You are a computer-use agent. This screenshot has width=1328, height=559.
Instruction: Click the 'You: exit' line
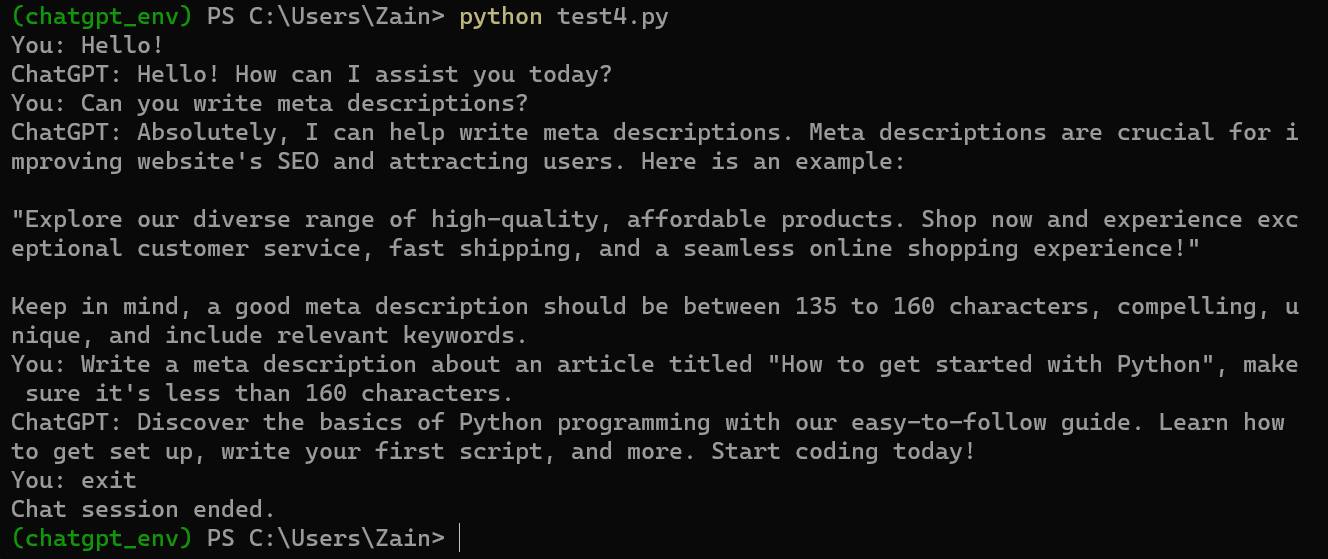coord(73,480)
